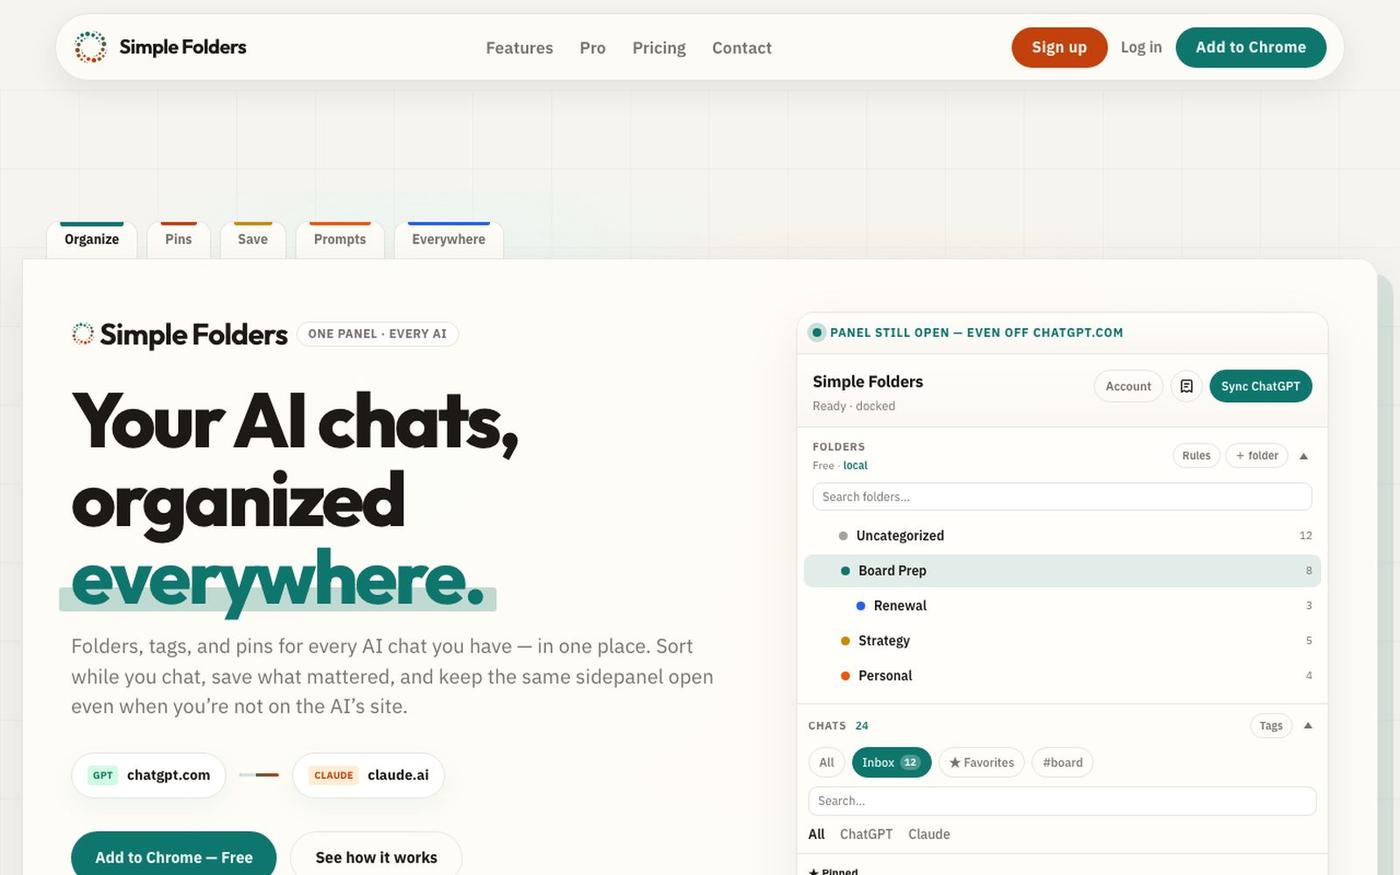This screenshot has height=875, width=1400.
Task: Go to Pricing in the navbar
Action: pos(659,48)
